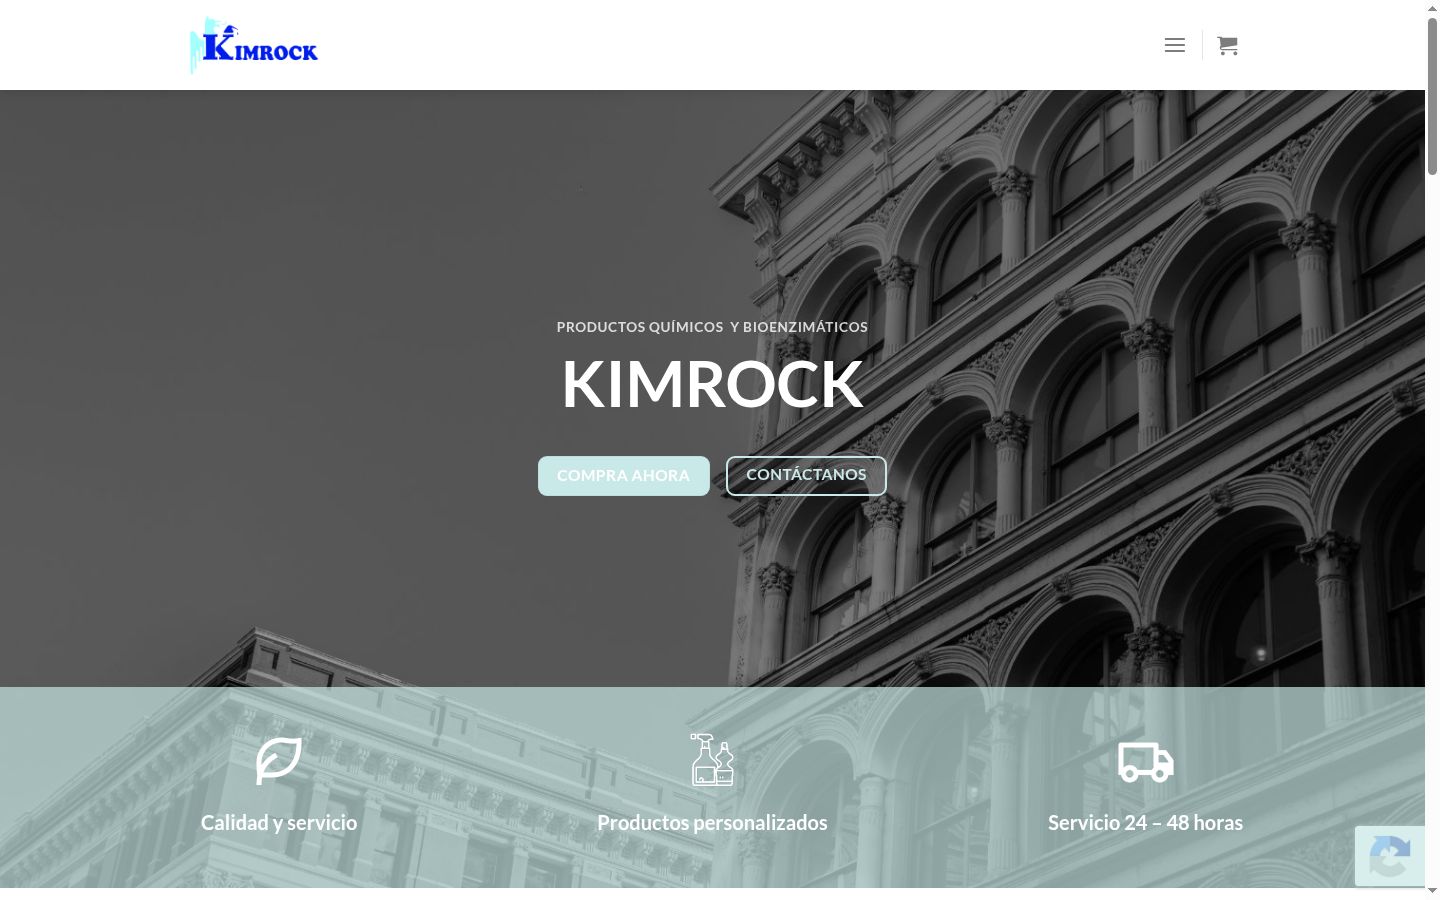Click the Kimrock logo in the header
The width and height of the screenshot is (1440, 900).
pos(254,45)
